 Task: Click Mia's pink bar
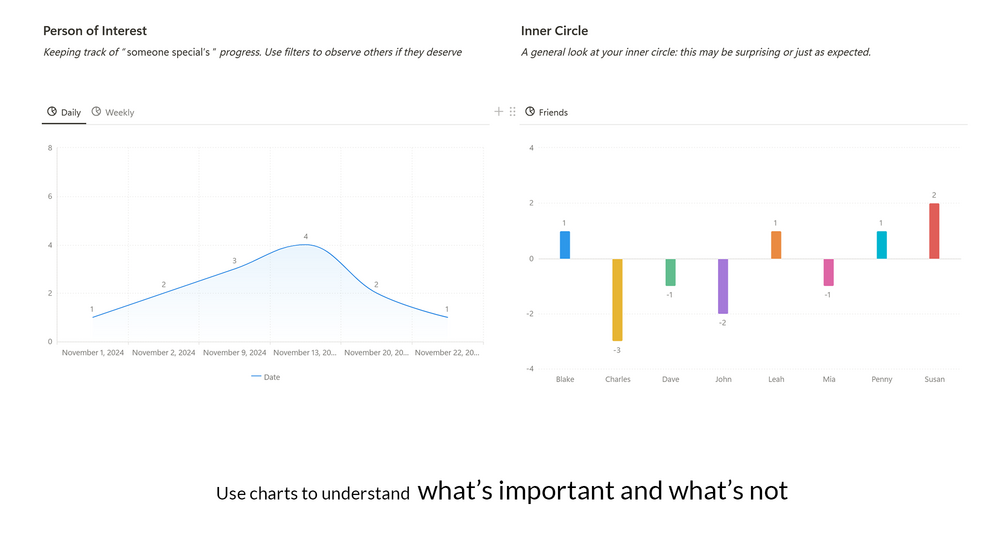point(828,272)
